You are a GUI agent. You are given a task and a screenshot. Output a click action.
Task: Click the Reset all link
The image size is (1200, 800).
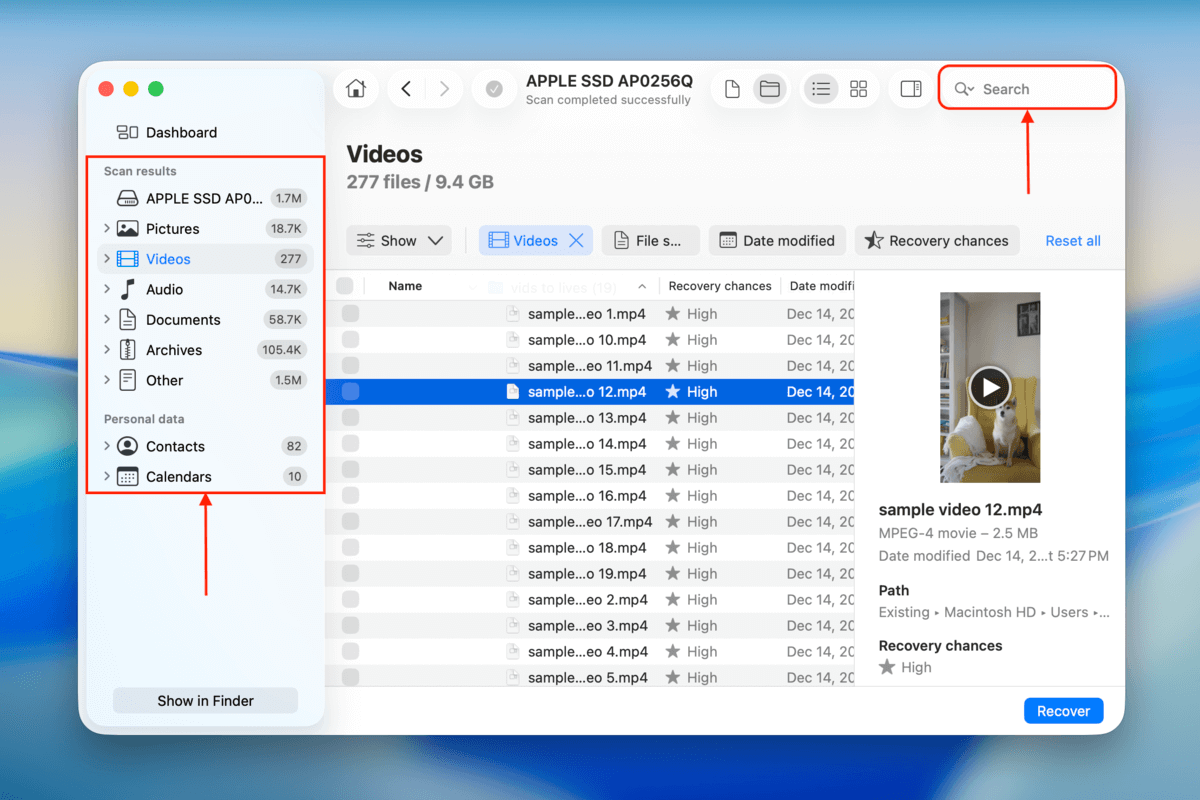click(x=1072, y=240)
